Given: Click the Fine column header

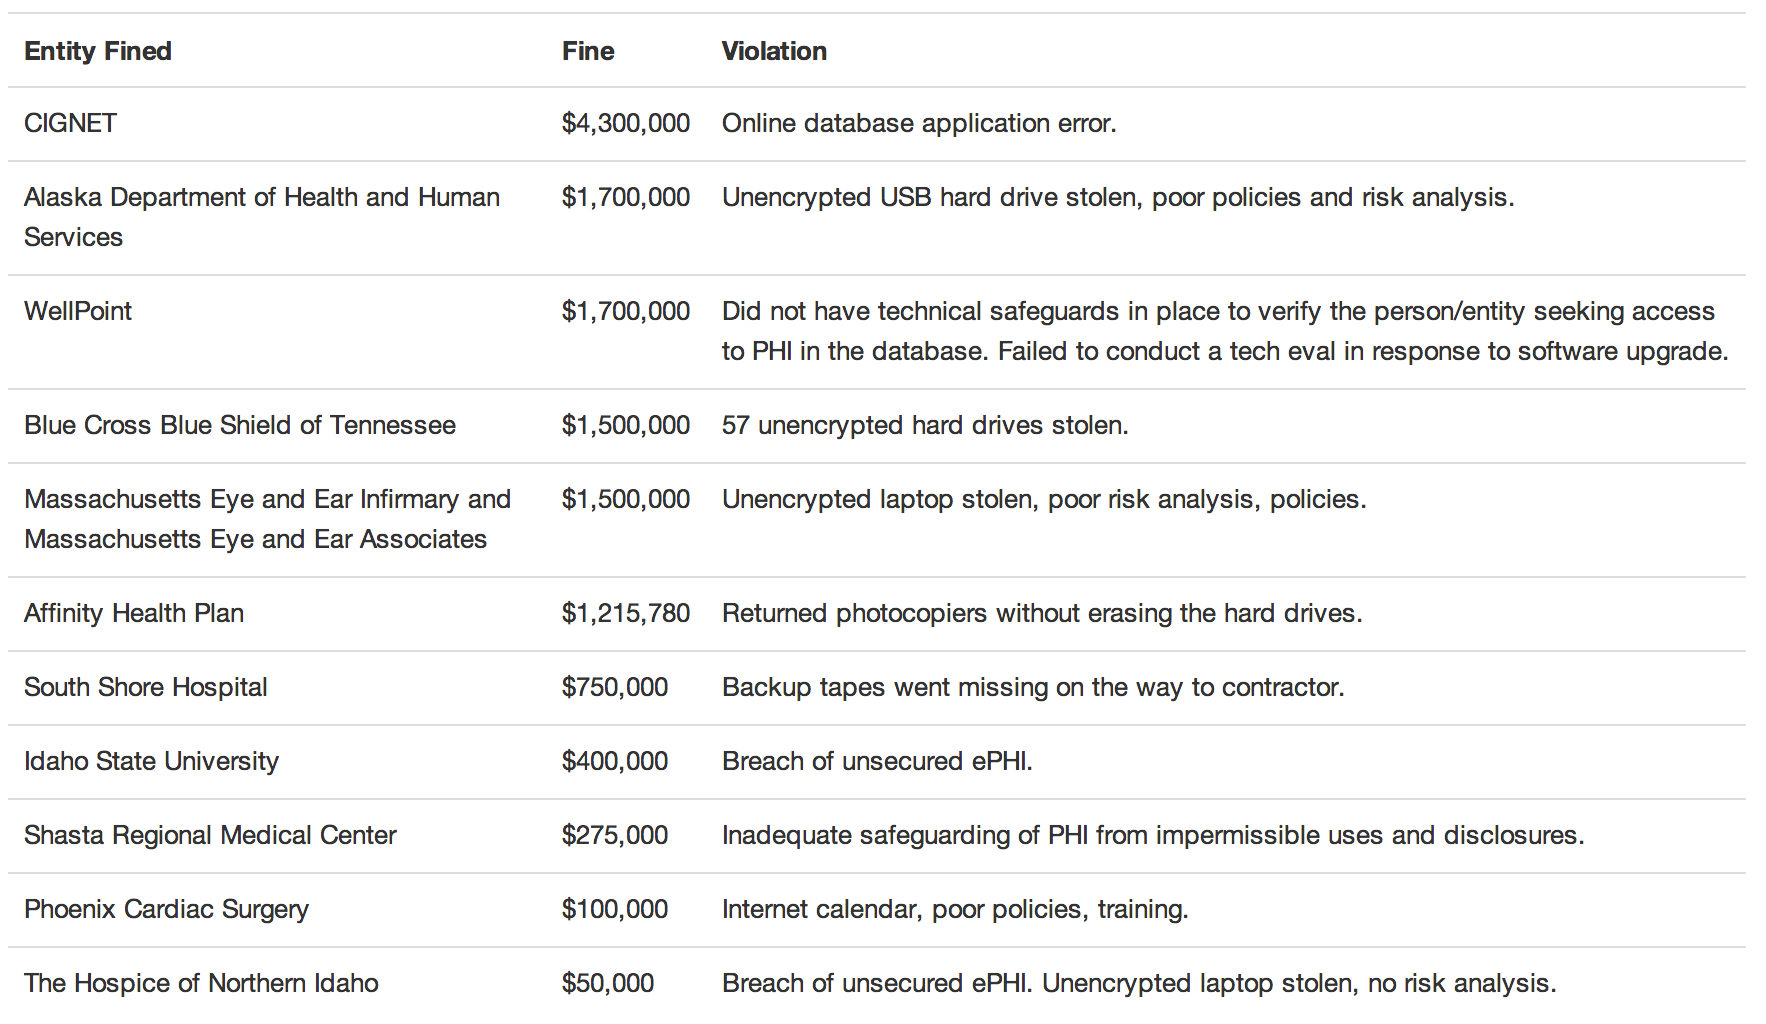Looking at the screenshot, I should (x=588, y=51).
